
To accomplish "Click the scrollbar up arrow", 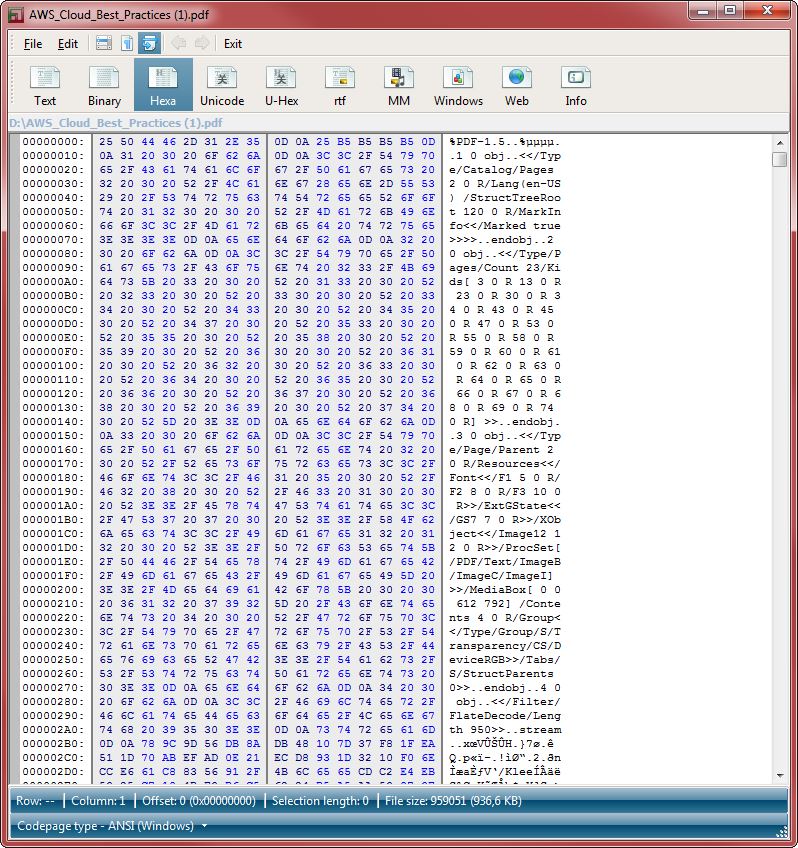I will point(780,143).
